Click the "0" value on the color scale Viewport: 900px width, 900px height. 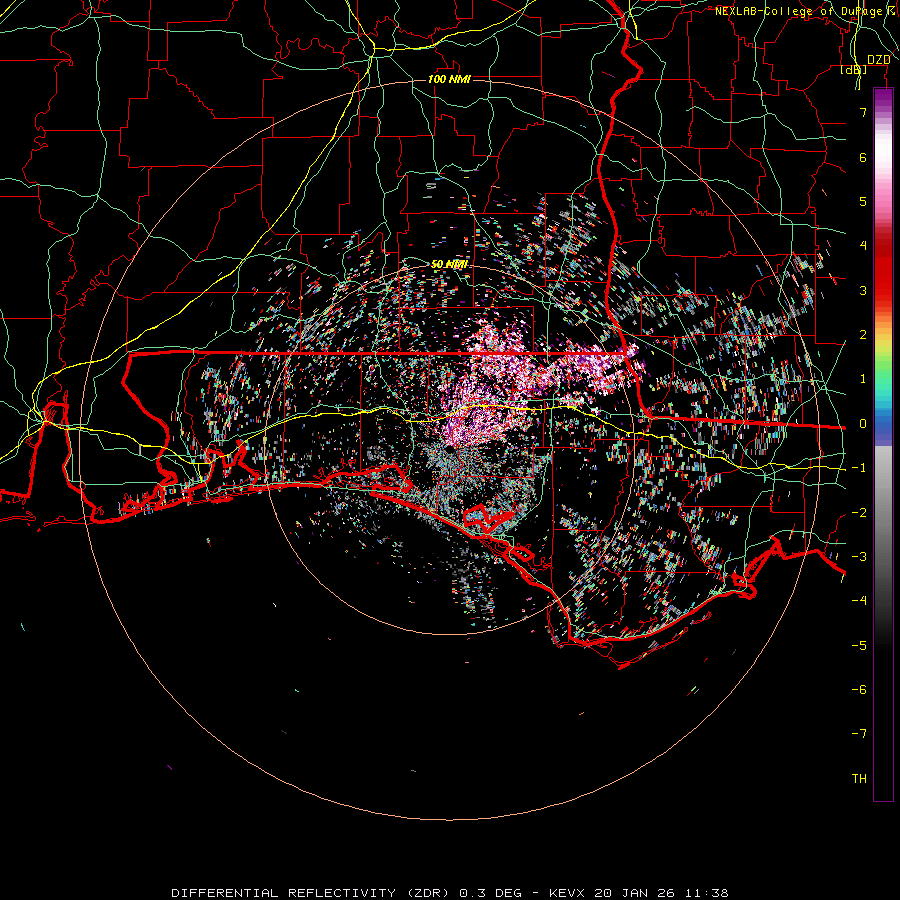point(863,424)
